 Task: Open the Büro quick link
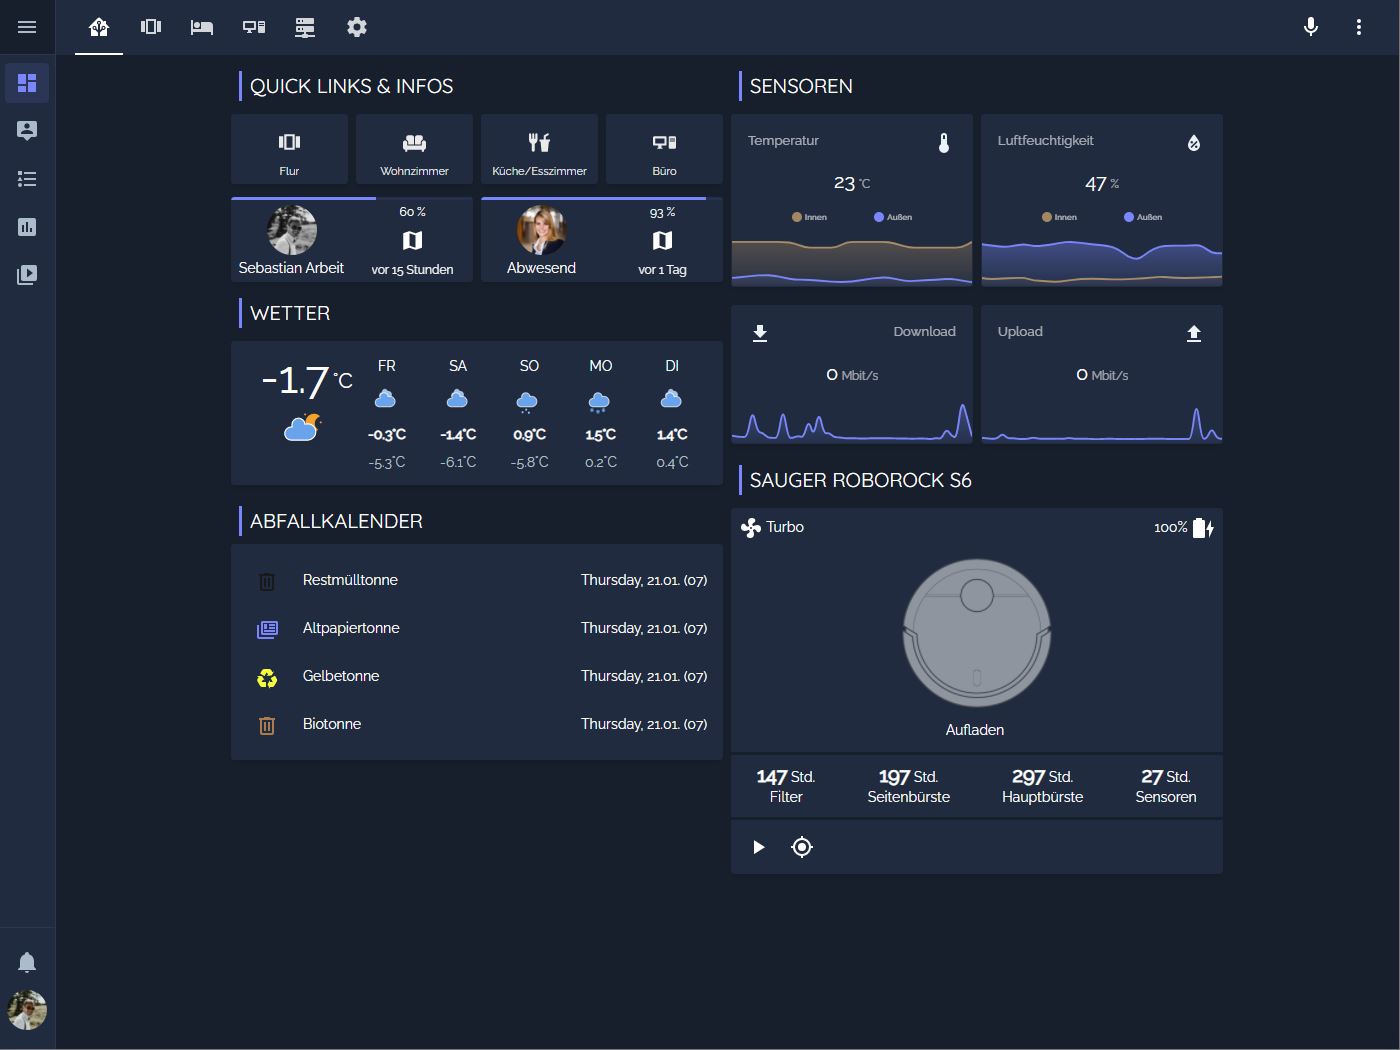coord(663,149)
